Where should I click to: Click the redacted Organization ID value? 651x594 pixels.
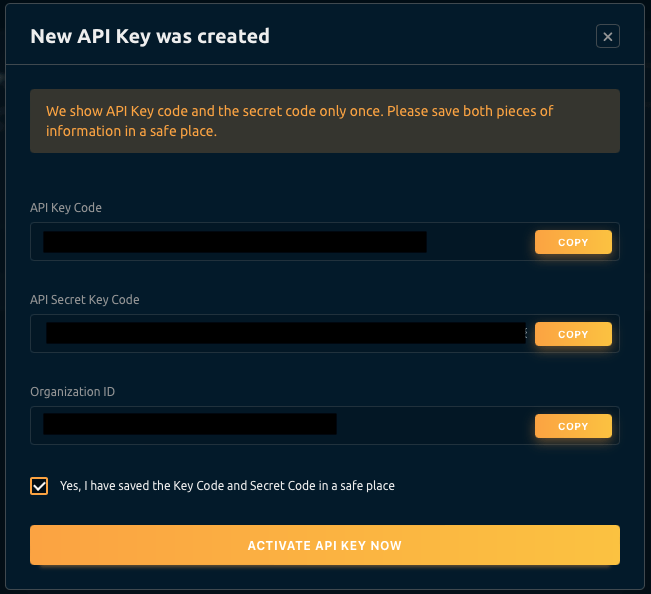[190, 426]
